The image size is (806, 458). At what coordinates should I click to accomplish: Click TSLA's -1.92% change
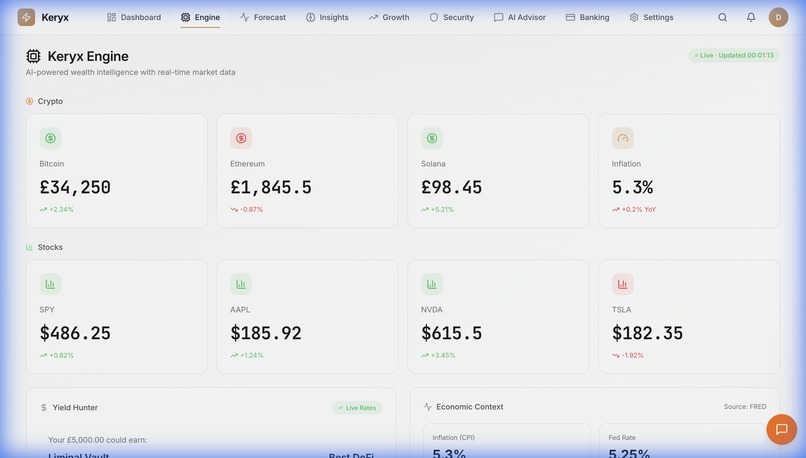coord(628,355)
